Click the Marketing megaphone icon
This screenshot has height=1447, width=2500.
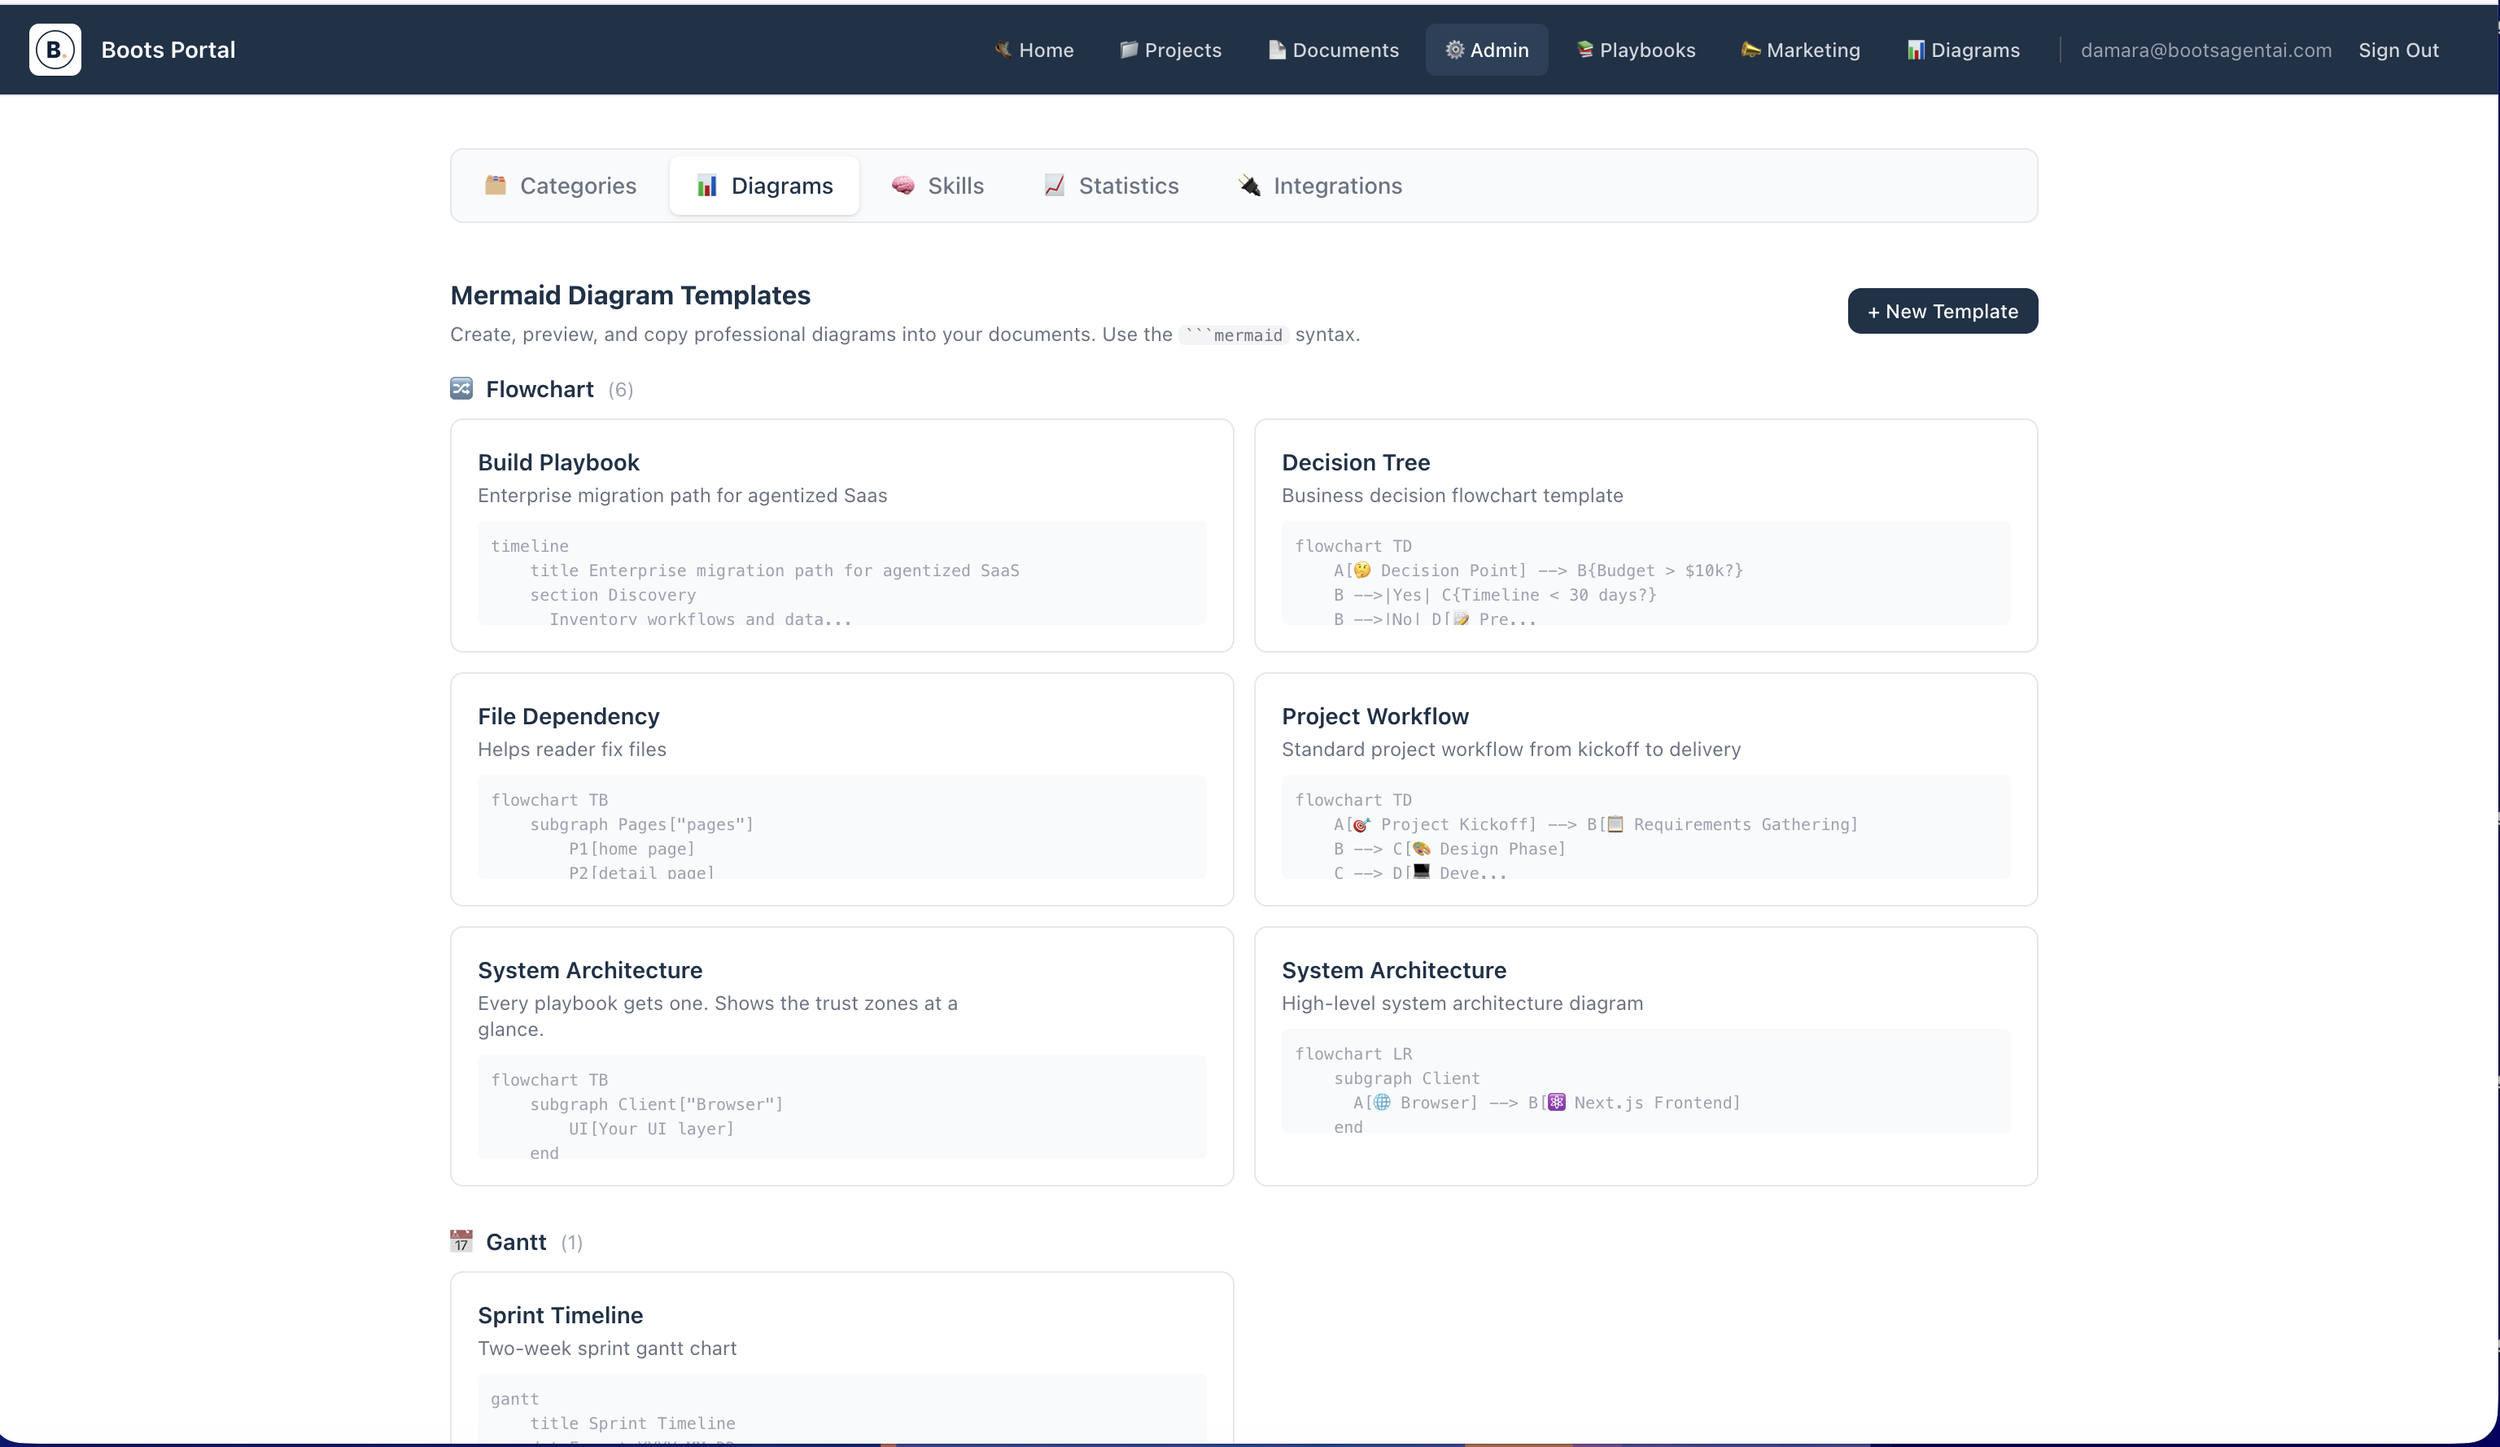pyautogui.click(x=1751, y=49)
